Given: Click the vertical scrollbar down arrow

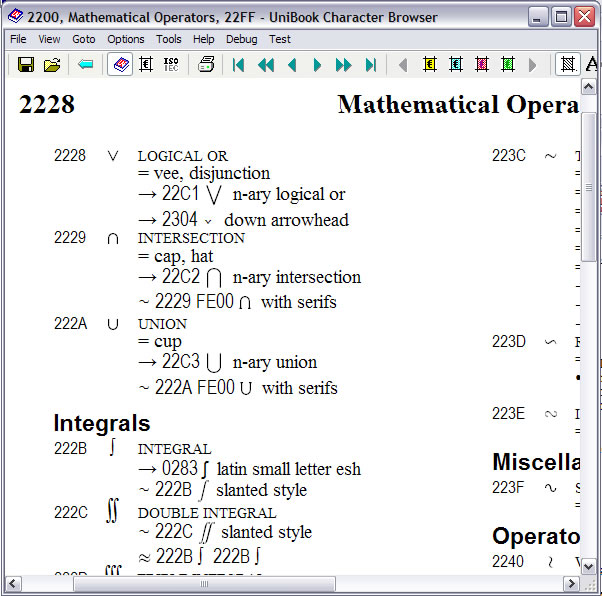Looking at the screenshot, I should (590, 565).
